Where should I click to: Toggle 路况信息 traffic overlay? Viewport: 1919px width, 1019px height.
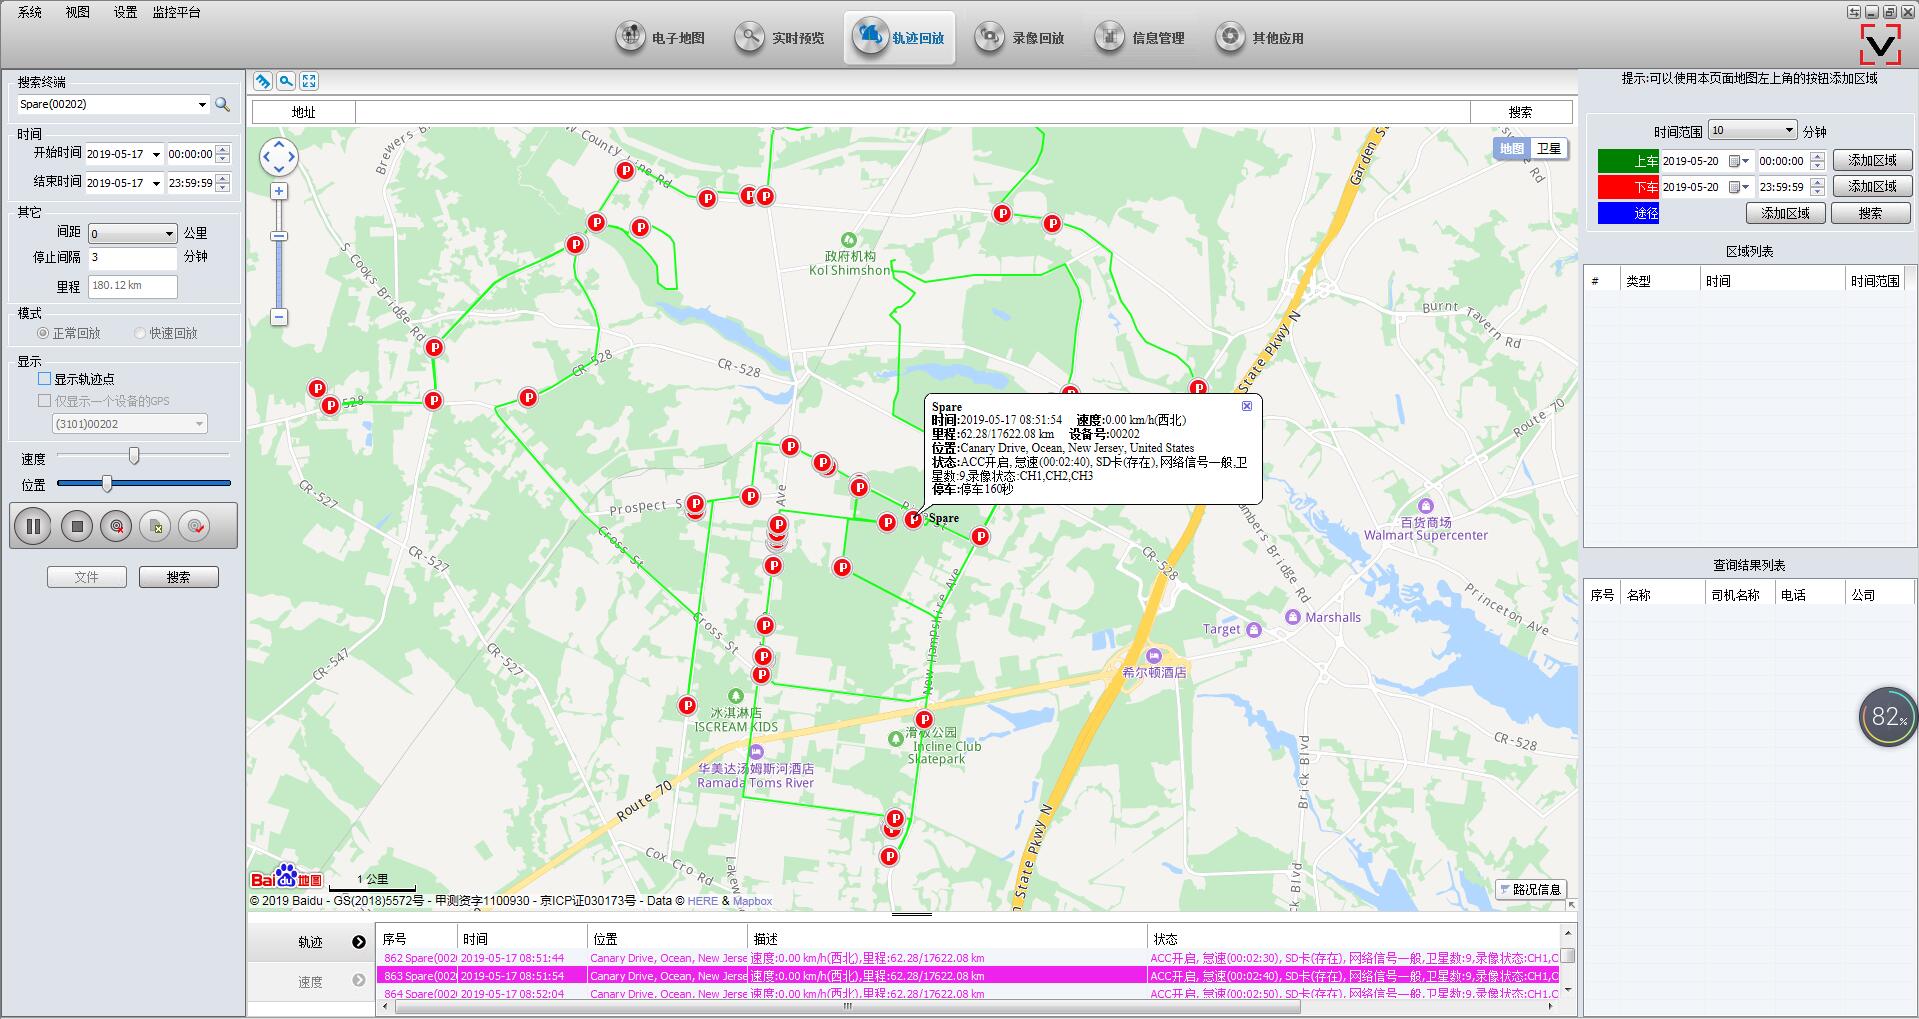[1530, 889]
